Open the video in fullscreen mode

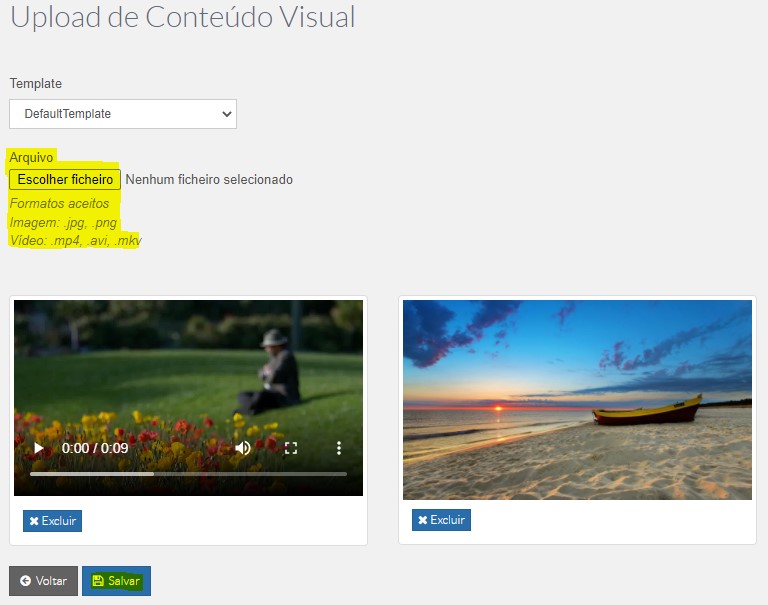pos(291,448)
